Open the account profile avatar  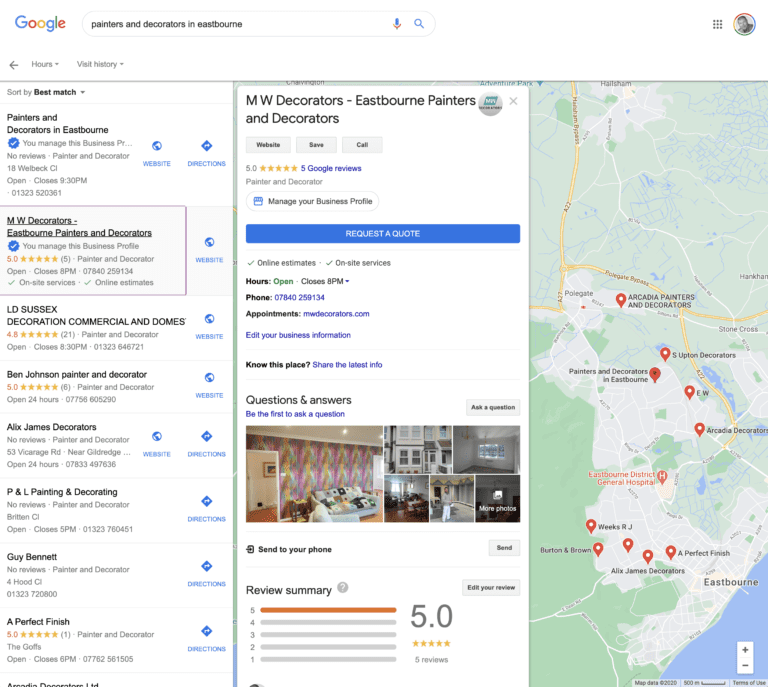[x=744, y=24]
